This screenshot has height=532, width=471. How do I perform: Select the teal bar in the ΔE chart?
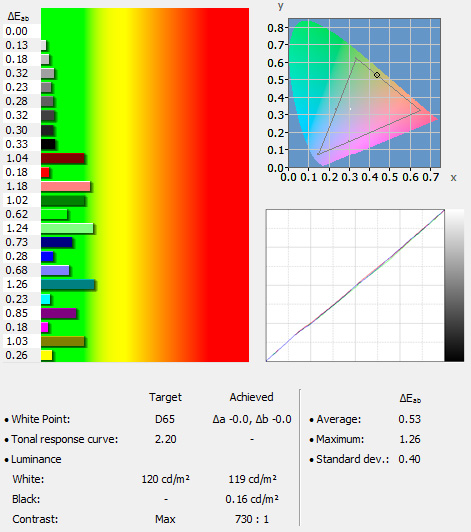click(x=68, y=284)
